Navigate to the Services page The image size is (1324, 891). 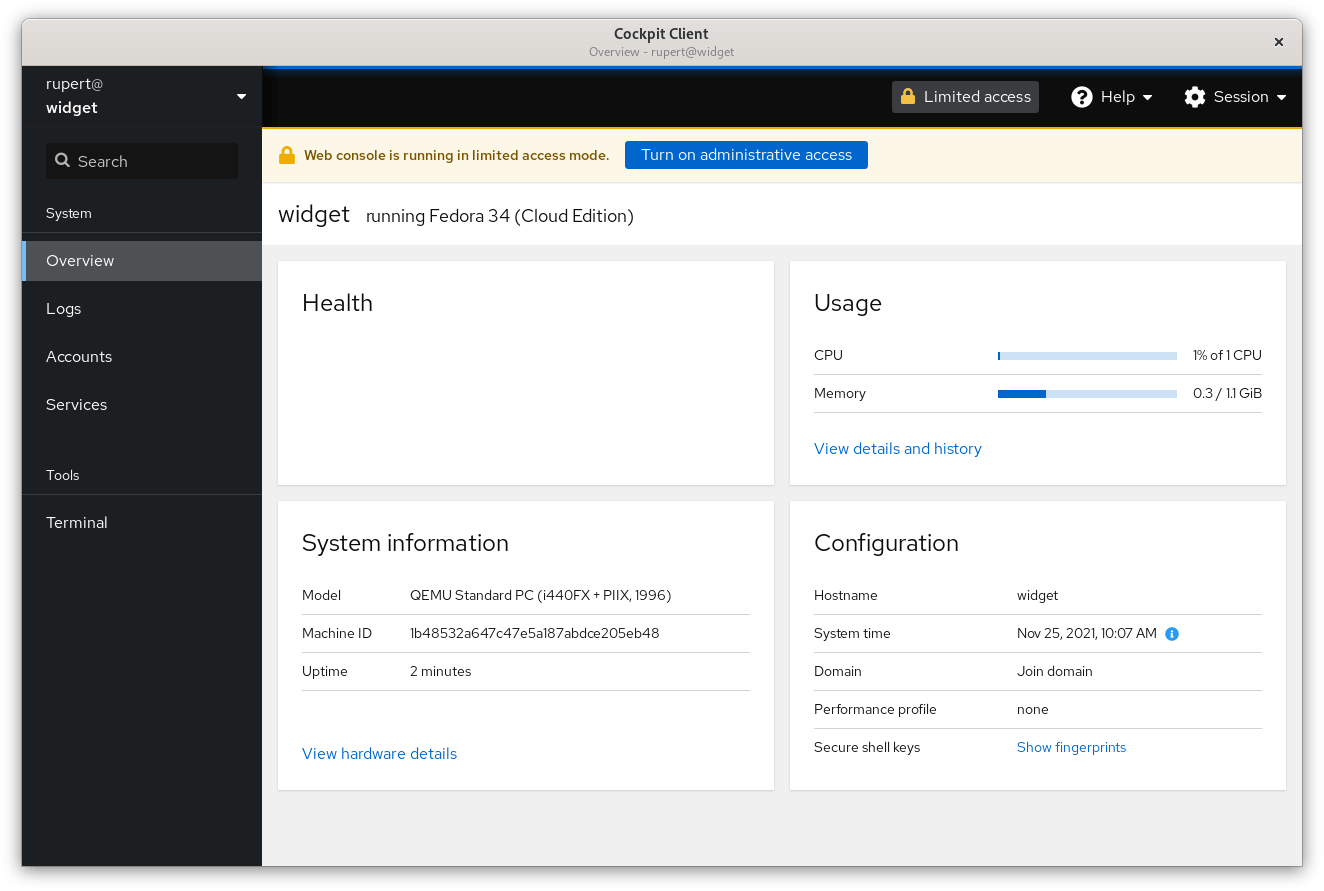click(76, 404)
